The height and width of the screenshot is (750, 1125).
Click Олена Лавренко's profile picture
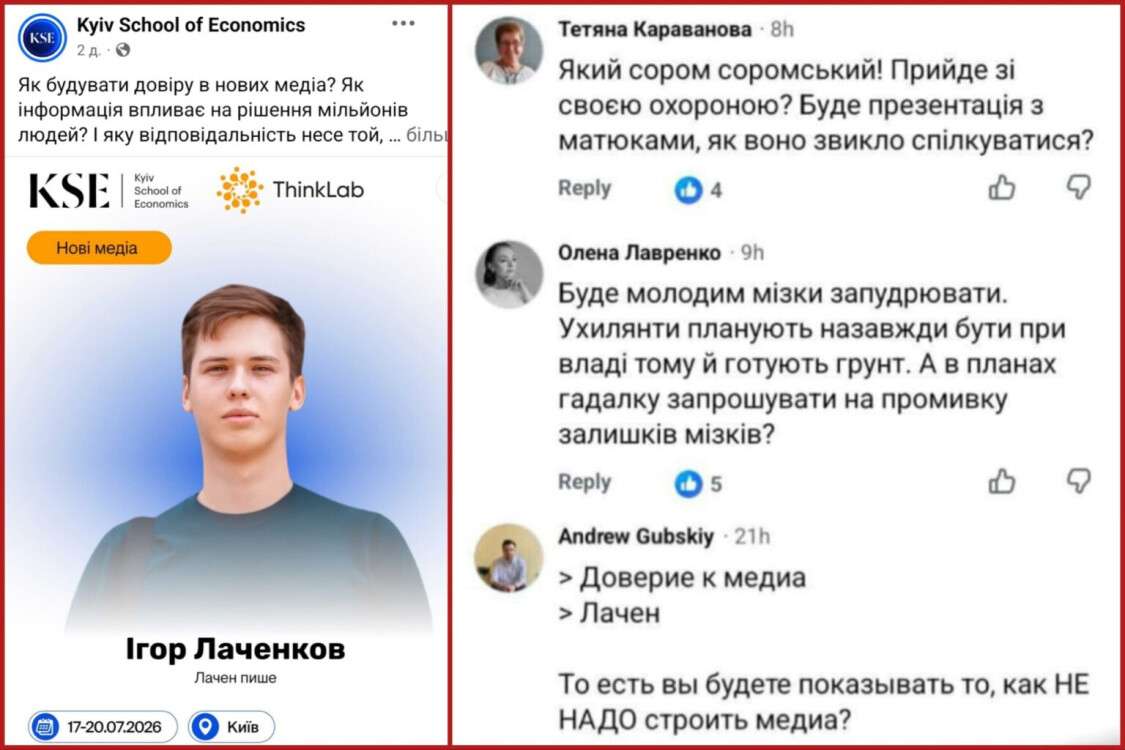pos(509,274)
